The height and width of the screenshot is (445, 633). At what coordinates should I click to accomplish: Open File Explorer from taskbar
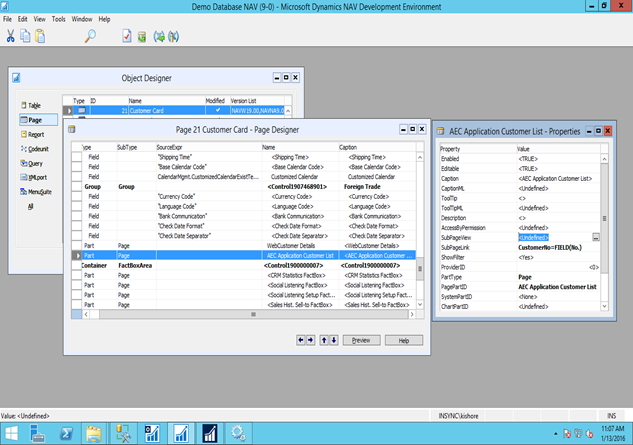tap(94, 434)
